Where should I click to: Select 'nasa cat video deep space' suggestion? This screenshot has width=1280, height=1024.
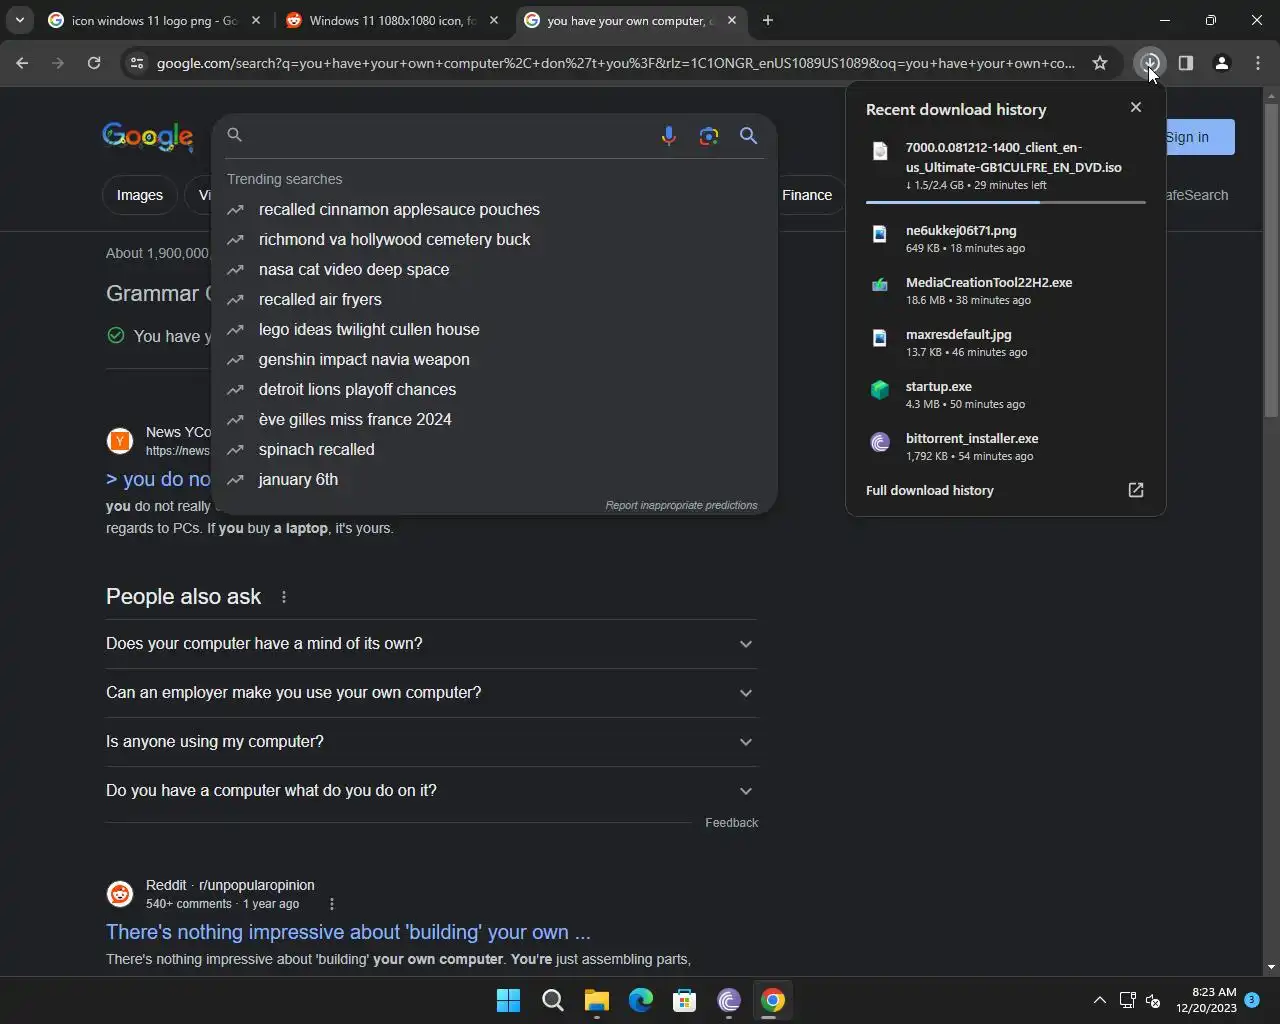(x=494, y=270)
